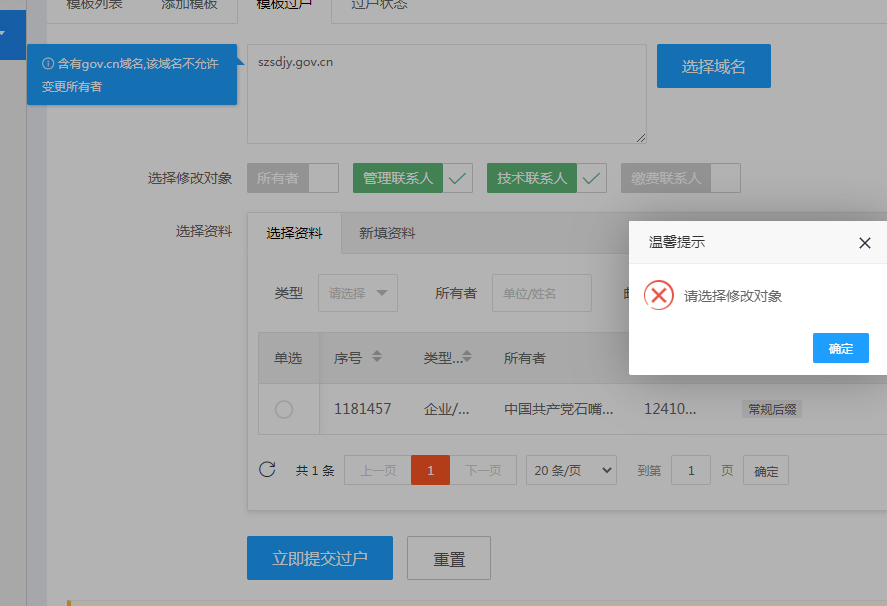Screen dimensions: 887x606
Task: Switch to the 选择资料 tab
Action: [294, 233]
